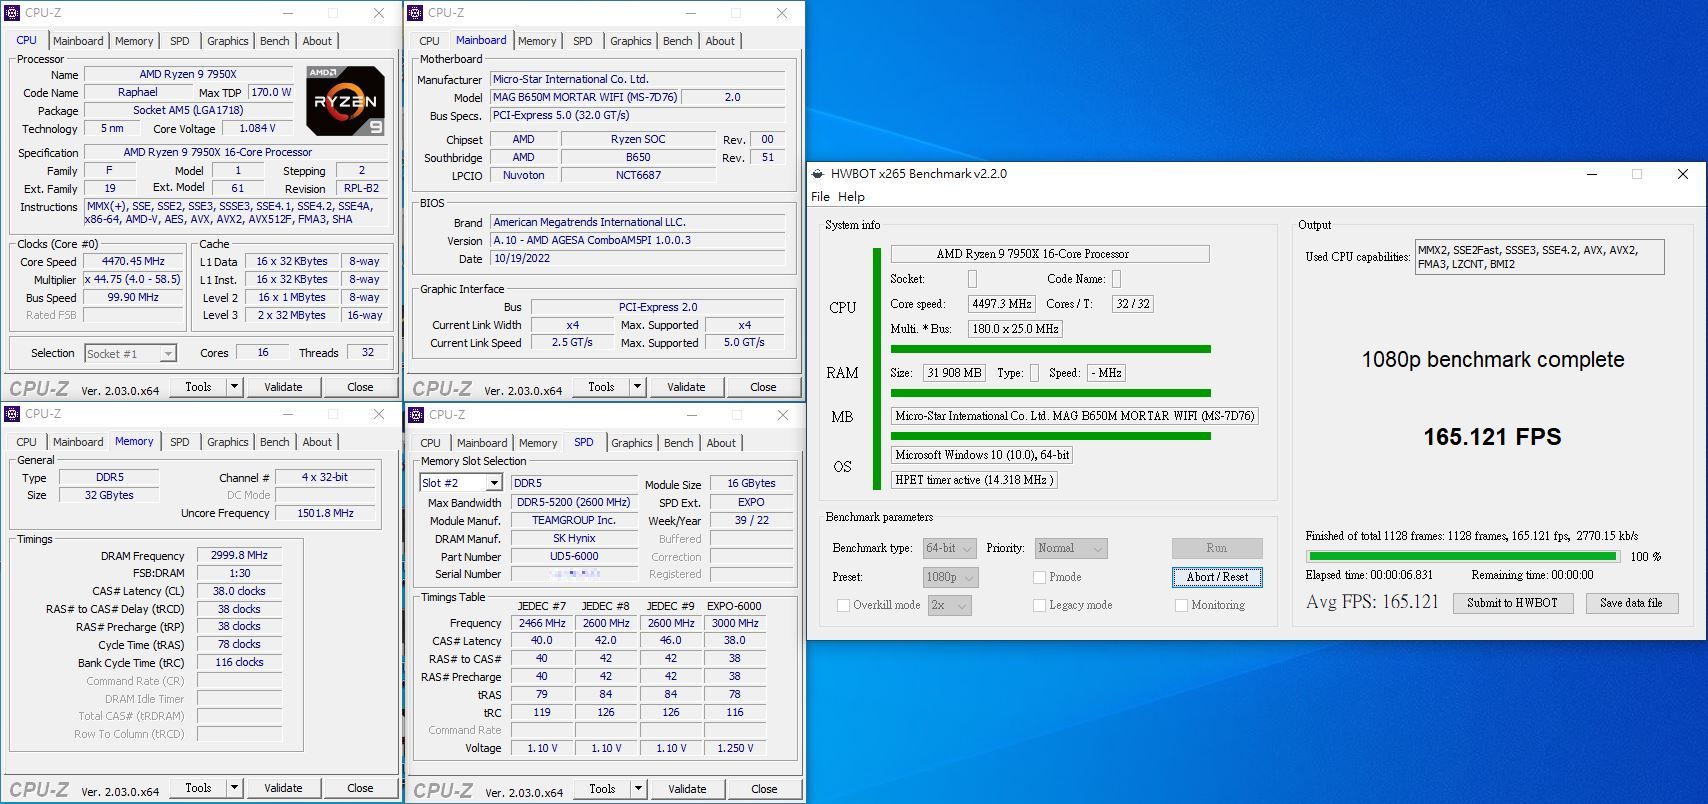Click CPU-Z app icon in Memory window title
The height and width of the screenshot is (804, 1708).
point(12,414)
